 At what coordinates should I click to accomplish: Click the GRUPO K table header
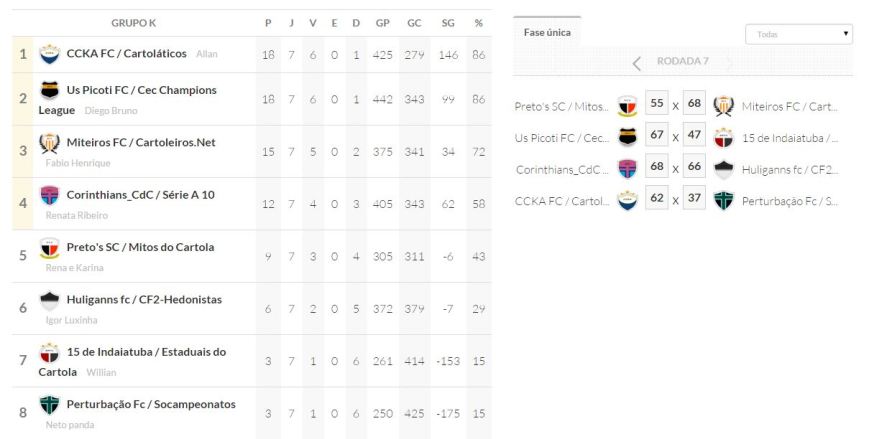click(x=133, y=23)
